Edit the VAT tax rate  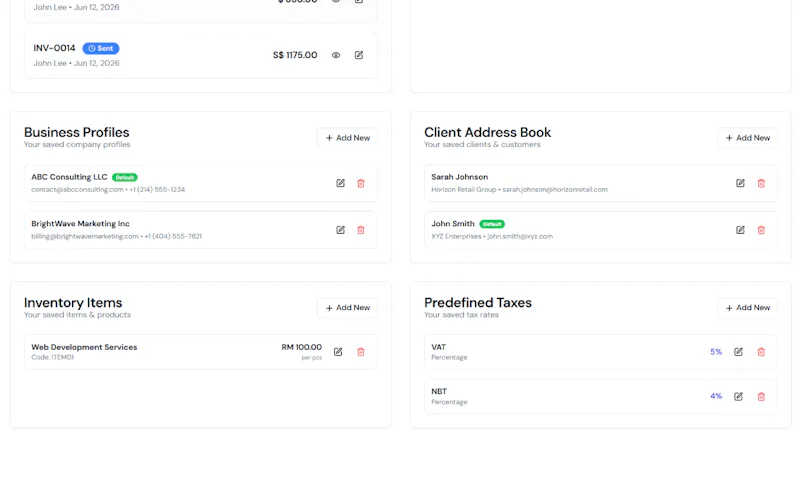738,352
